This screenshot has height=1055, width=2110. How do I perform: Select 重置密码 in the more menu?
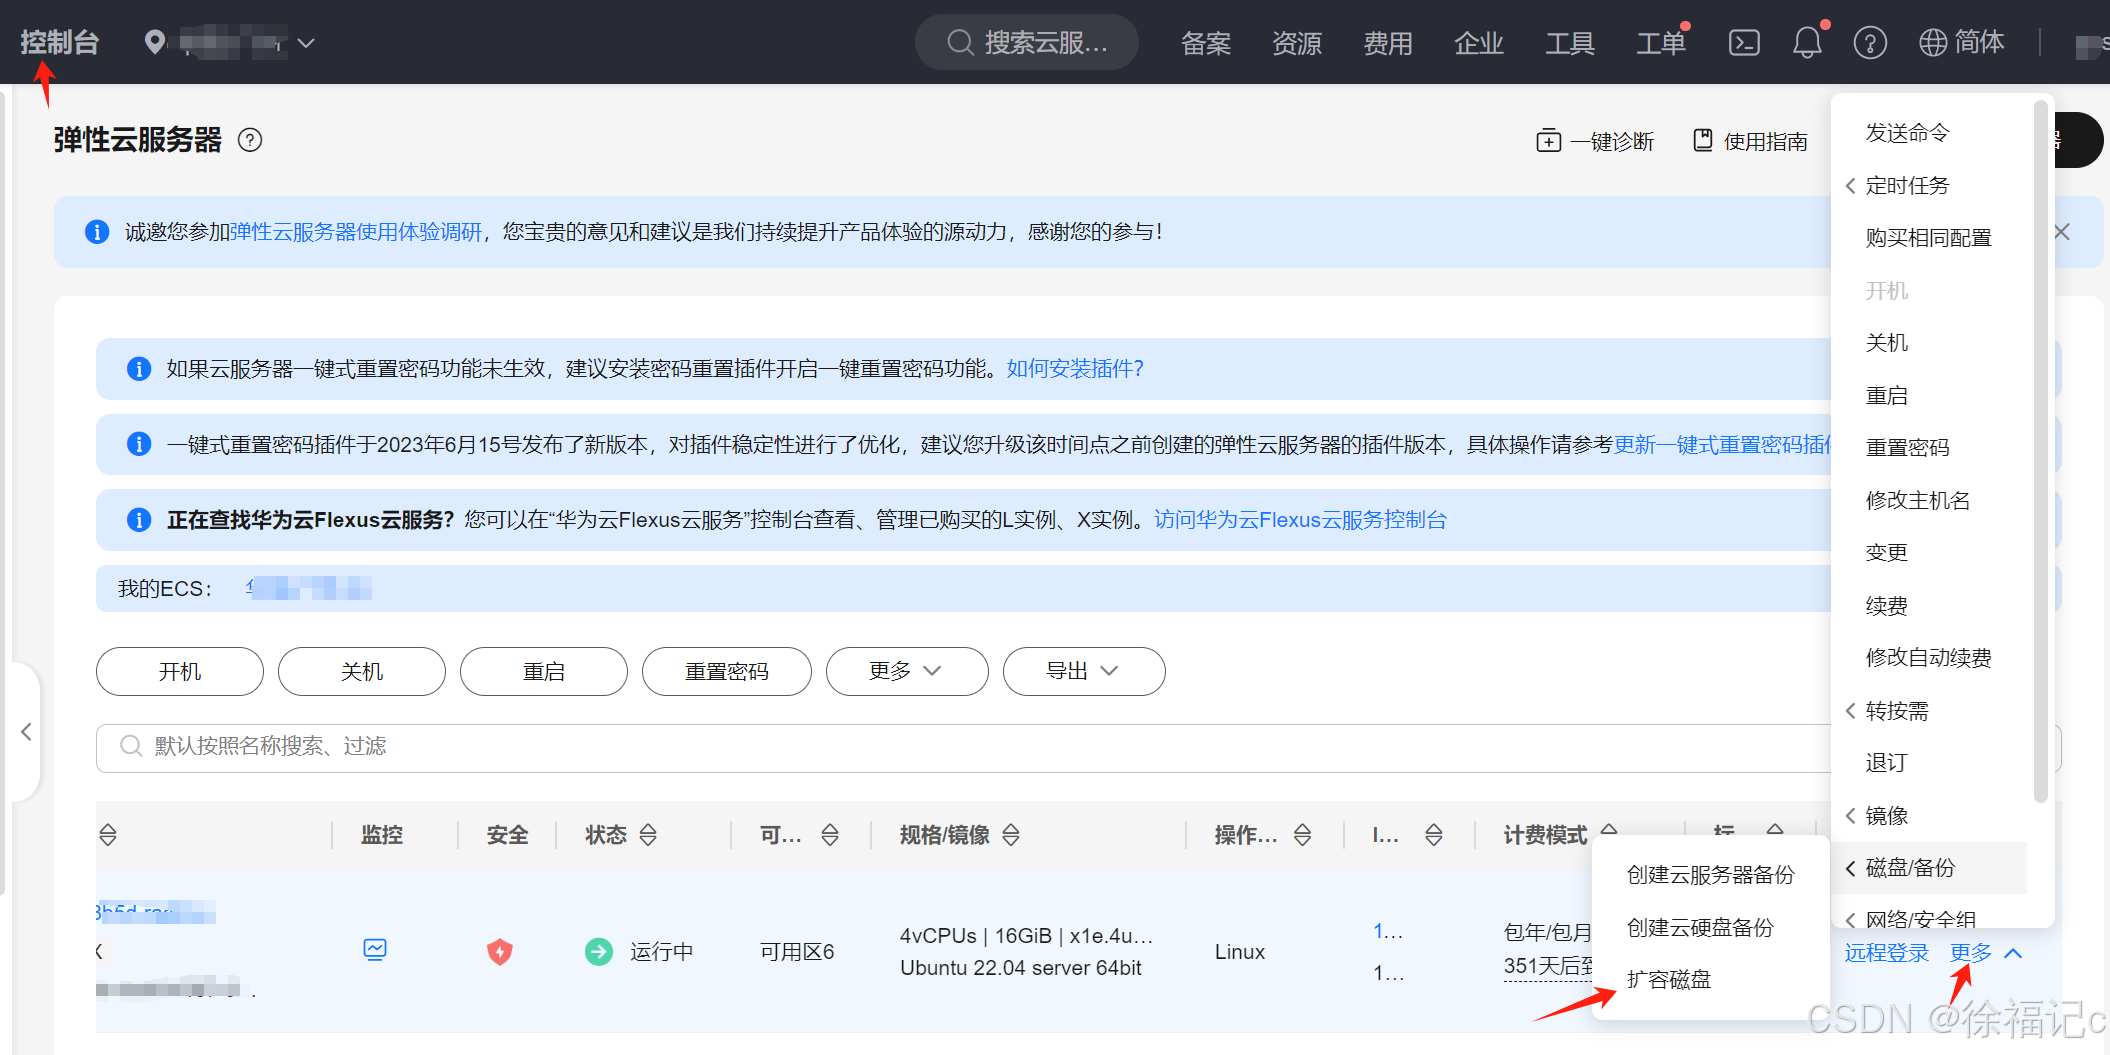tap(1907, 448)
